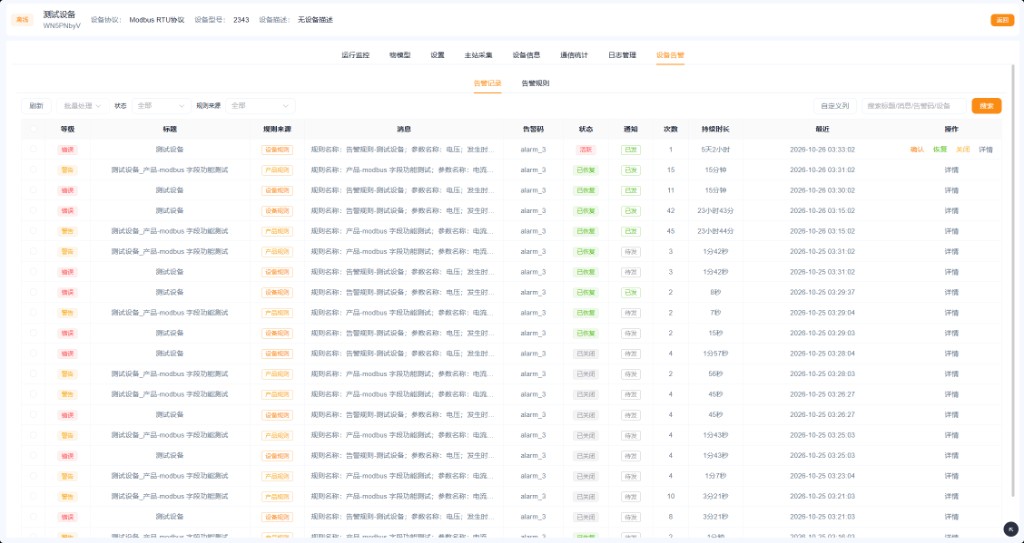Click the round floating button at bottom-right corner
1024x543 pixels.
(1010, 529)
